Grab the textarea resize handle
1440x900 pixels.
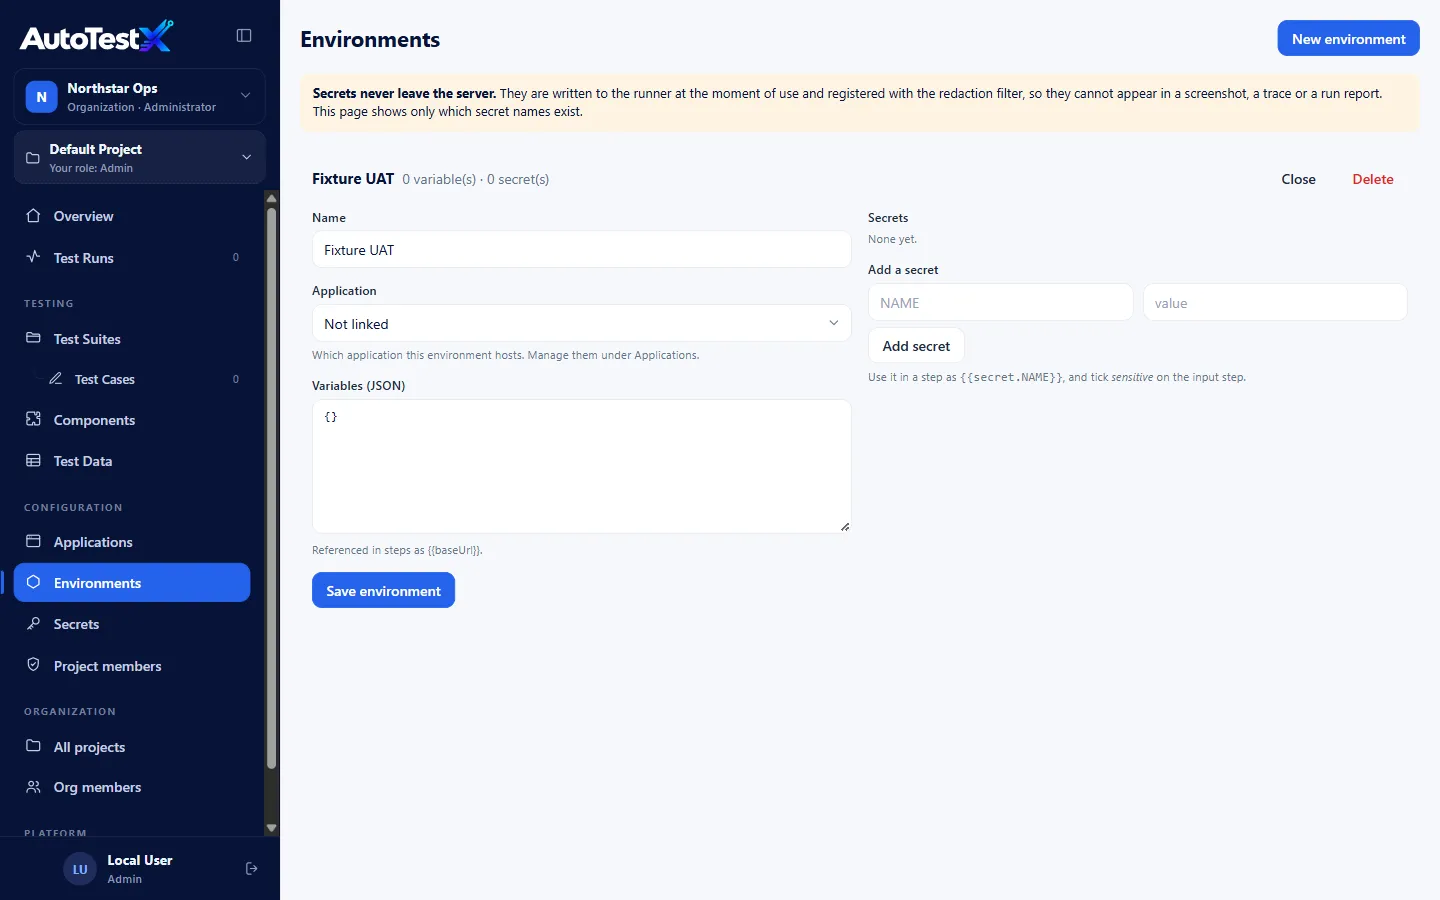[845, 527]
